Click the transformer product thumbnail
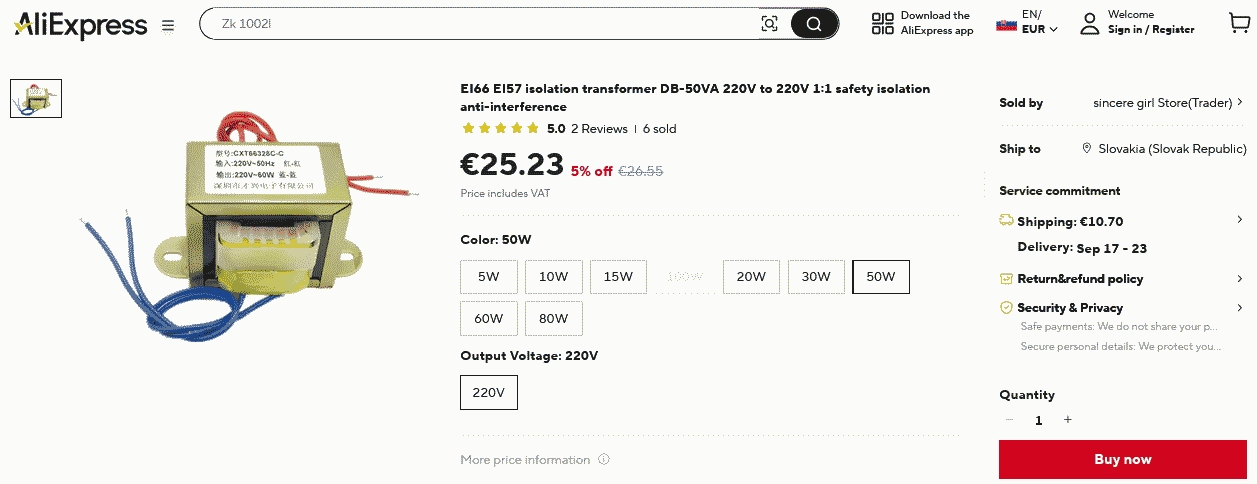 [x=36, y=98]
